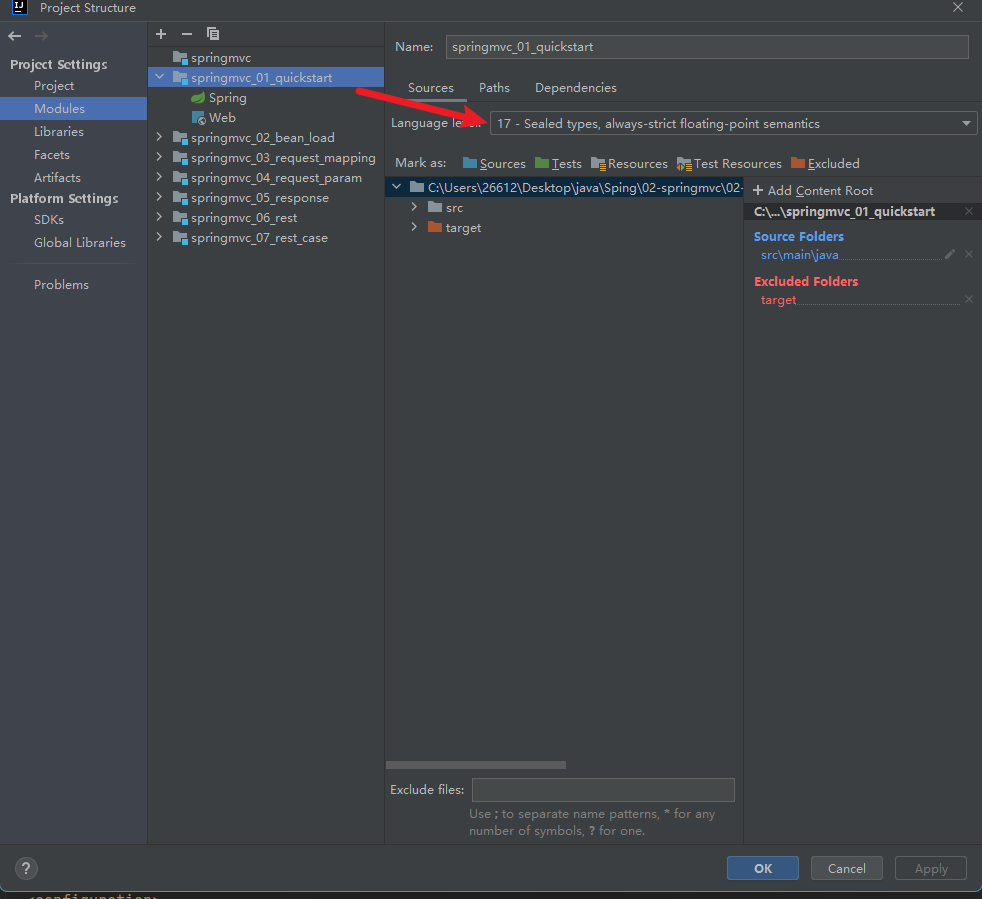Screen dimensions: 982x899
Task: Mark folder as Excluded
Action: tap(825, 164)
